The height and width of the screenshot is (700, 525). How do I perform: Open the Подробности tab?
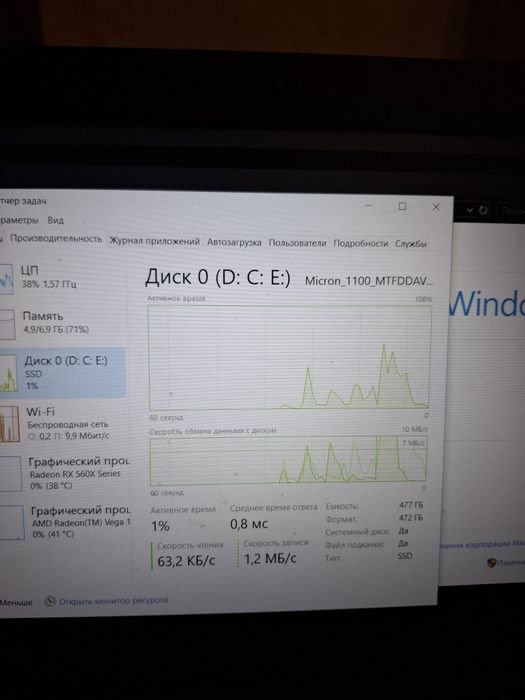[361, 244]
